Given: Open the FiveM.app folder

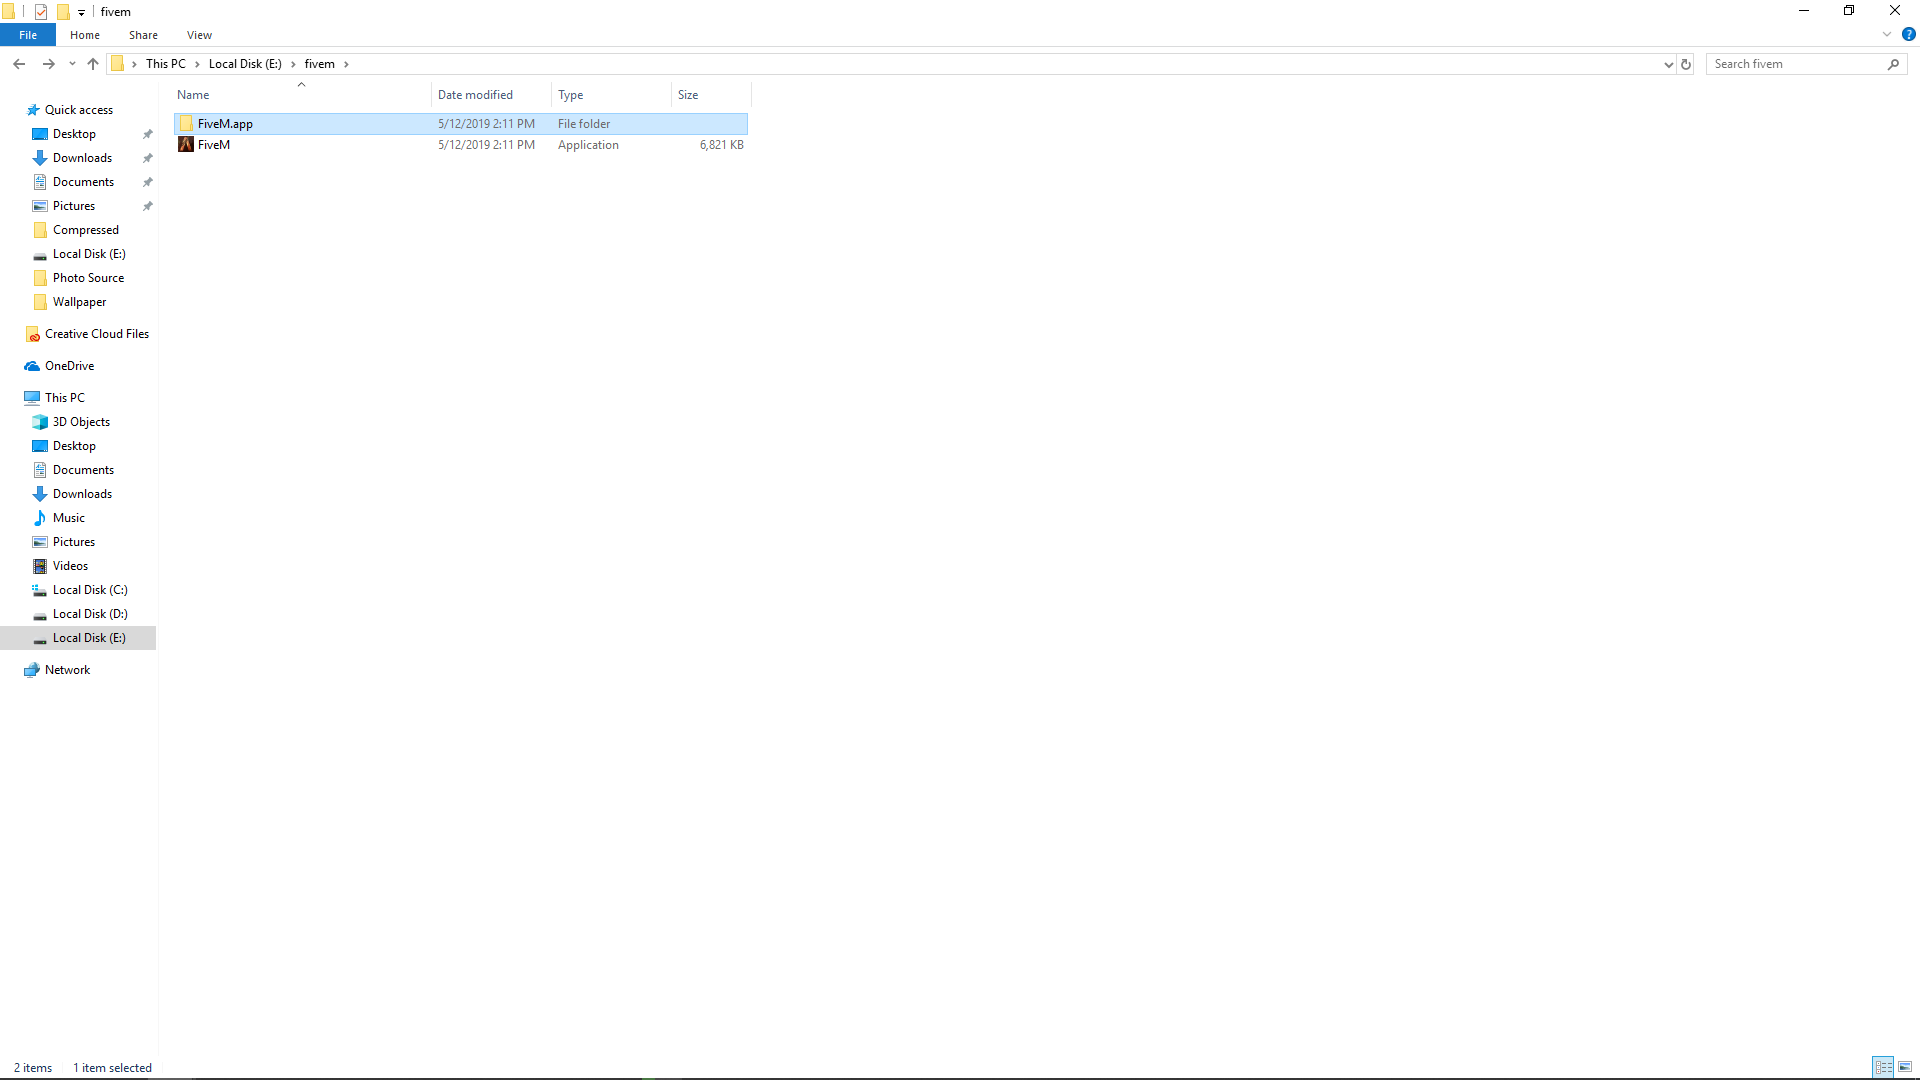Looking at the screenshot, I should point(224,123).
